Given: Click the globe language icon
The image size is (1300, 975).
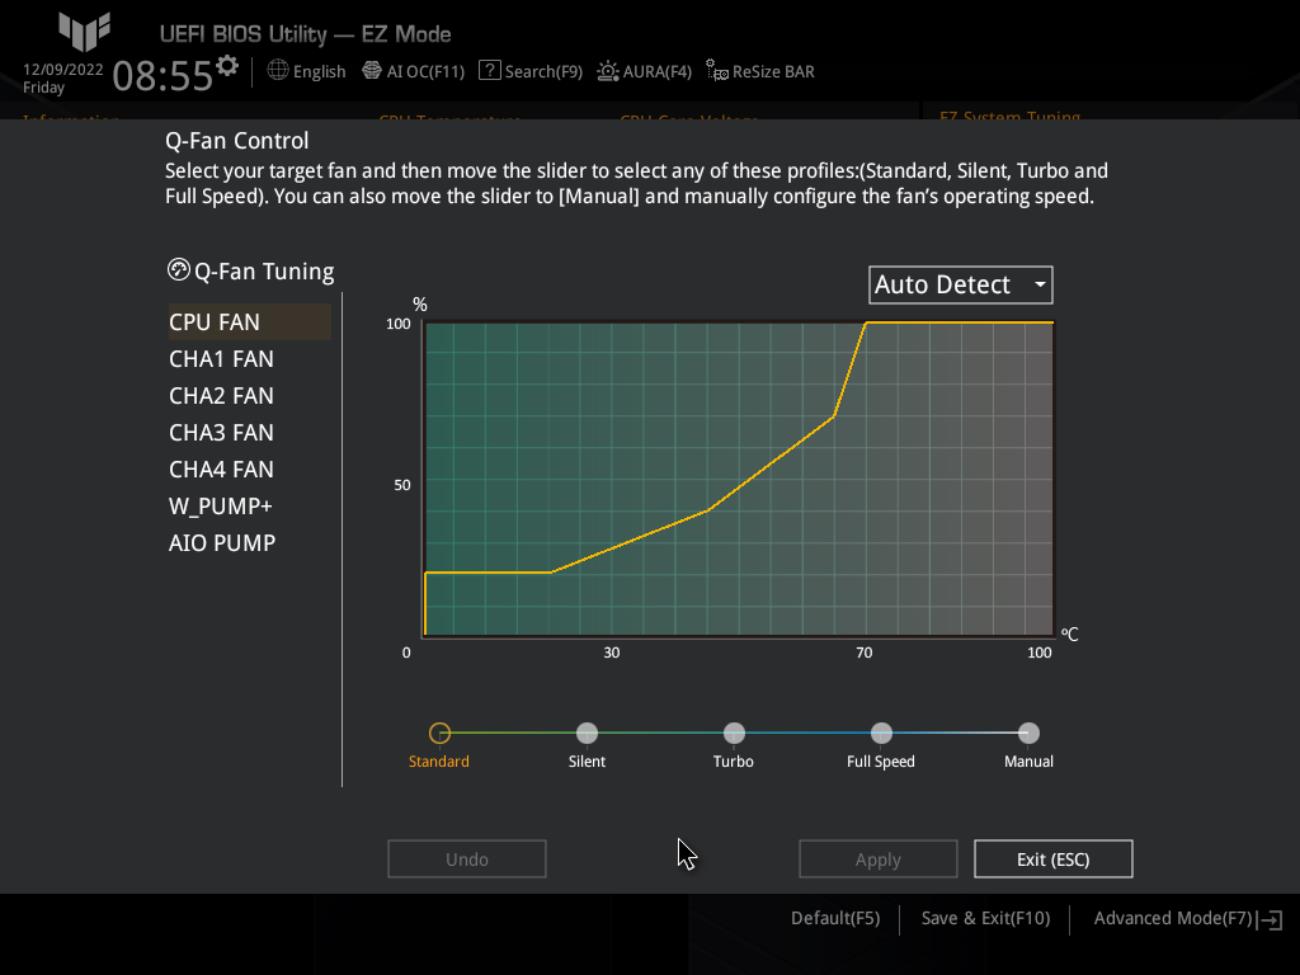Looking at the screenshot, I should [x=278, y=70].
